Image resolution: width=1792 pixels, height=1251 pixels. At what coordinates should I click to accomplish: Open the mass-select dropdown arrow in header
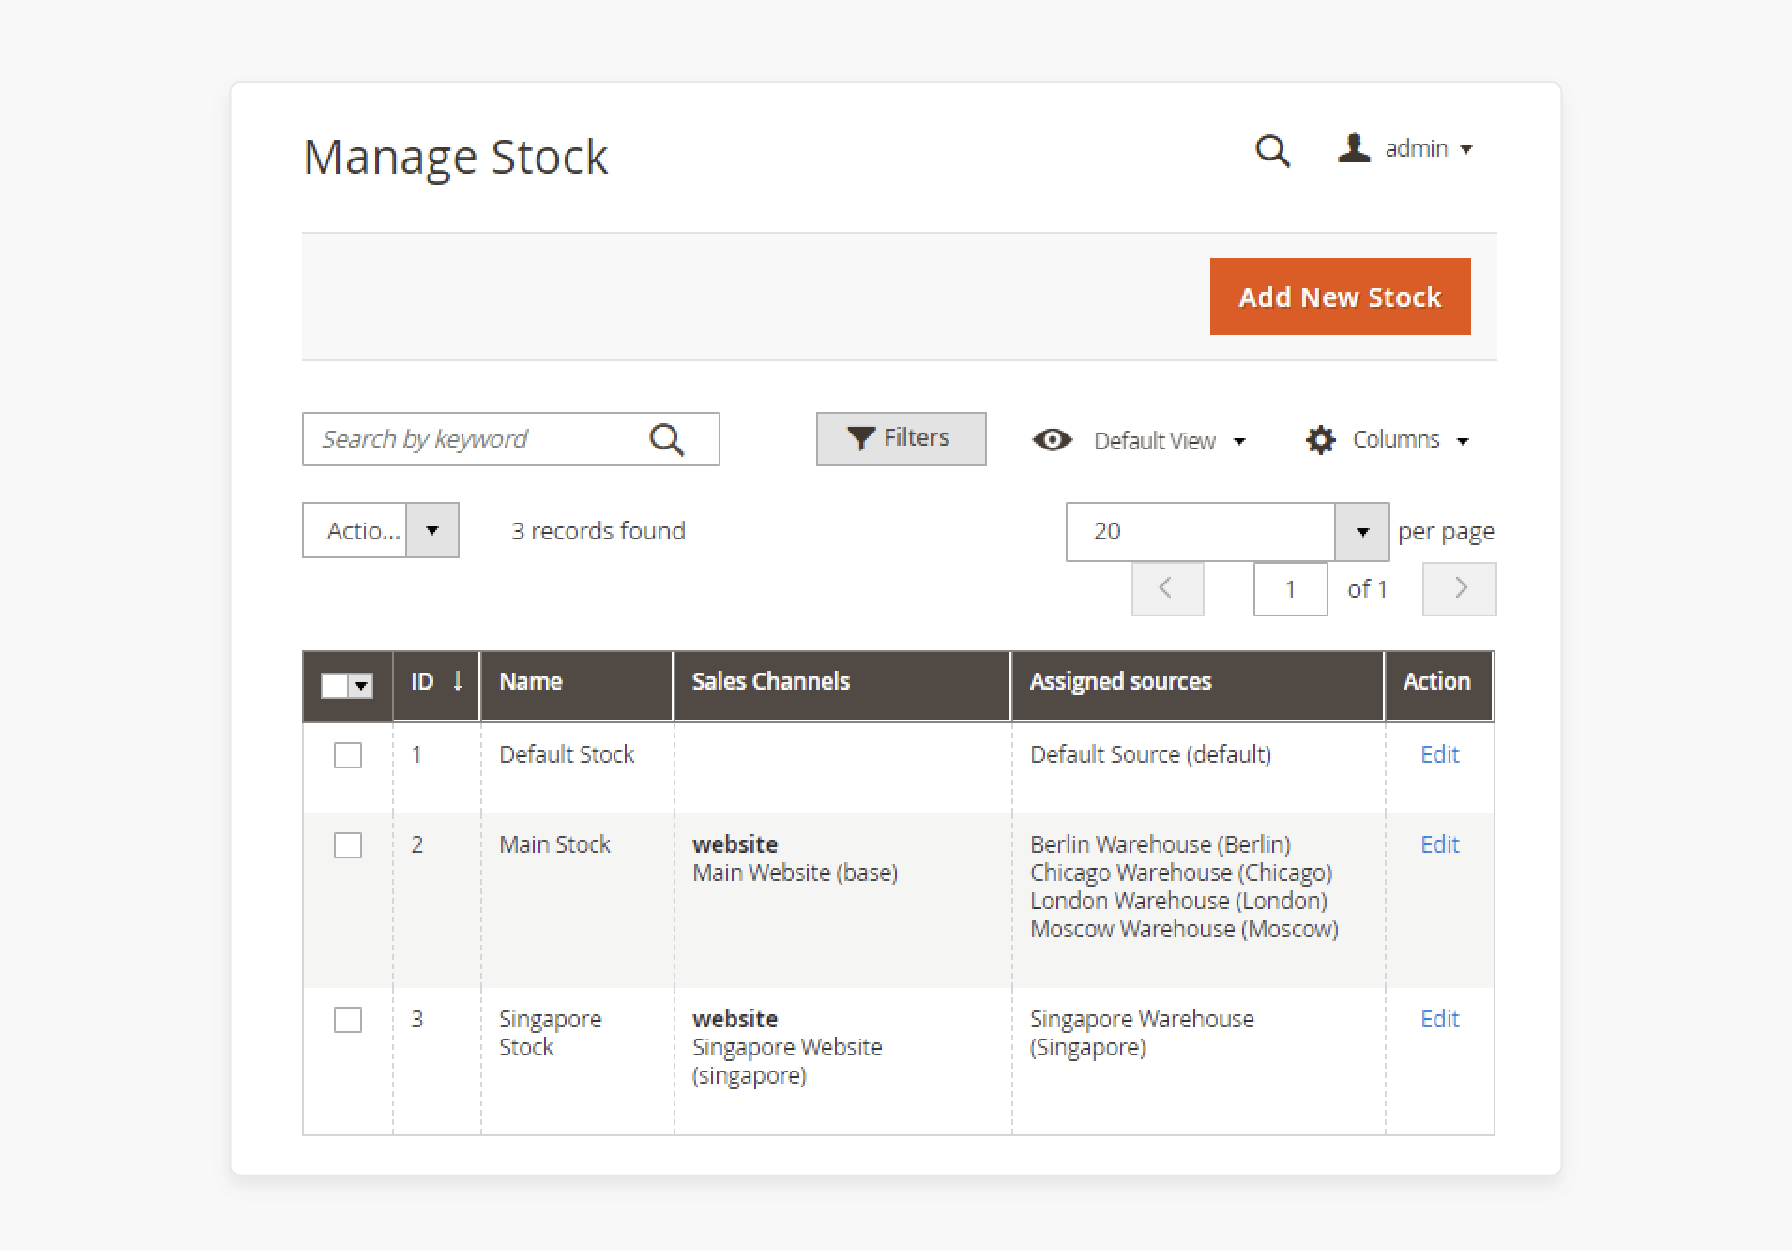(361, 686)
